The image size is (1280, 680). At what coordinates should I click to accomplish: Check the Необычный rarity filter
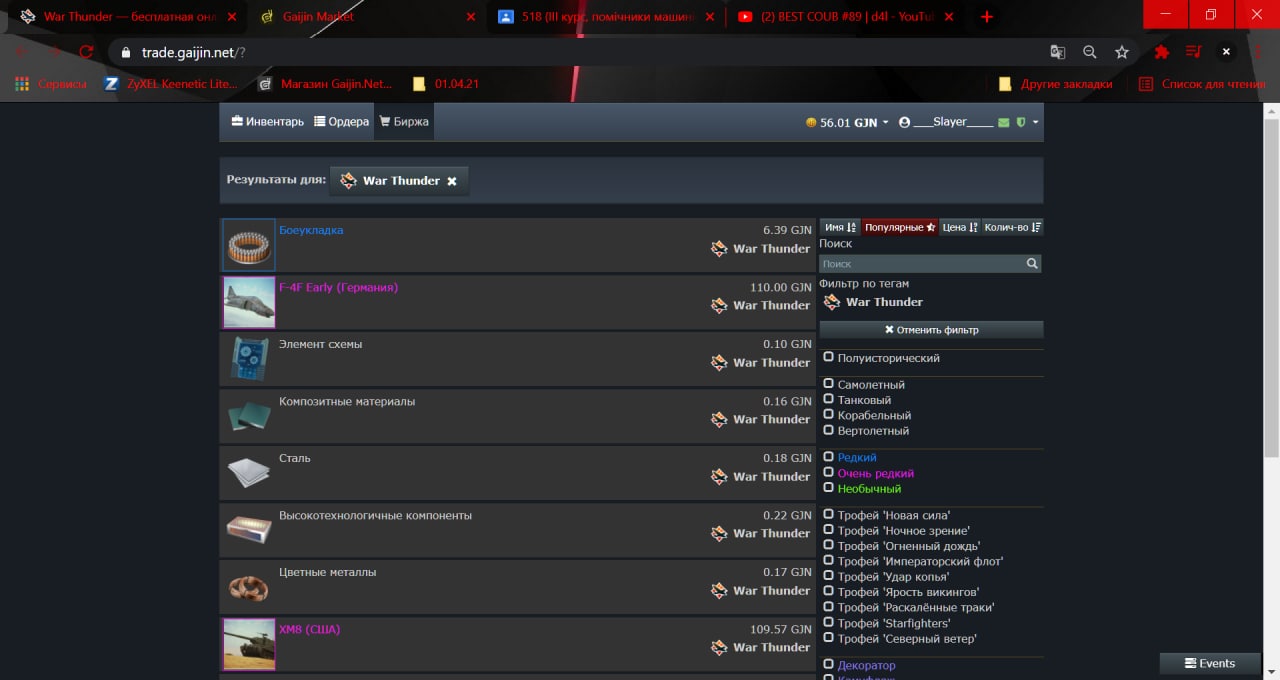click(x=828, y=488)
